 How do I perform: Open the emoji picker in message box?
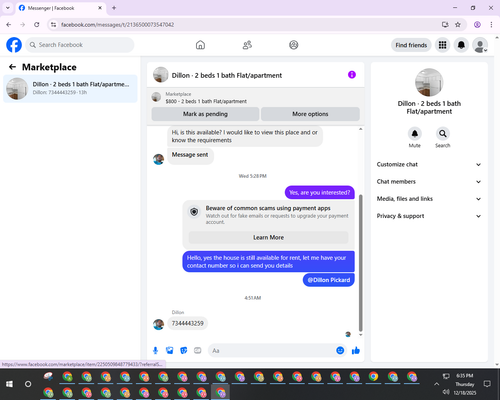[x=340, y=350]
